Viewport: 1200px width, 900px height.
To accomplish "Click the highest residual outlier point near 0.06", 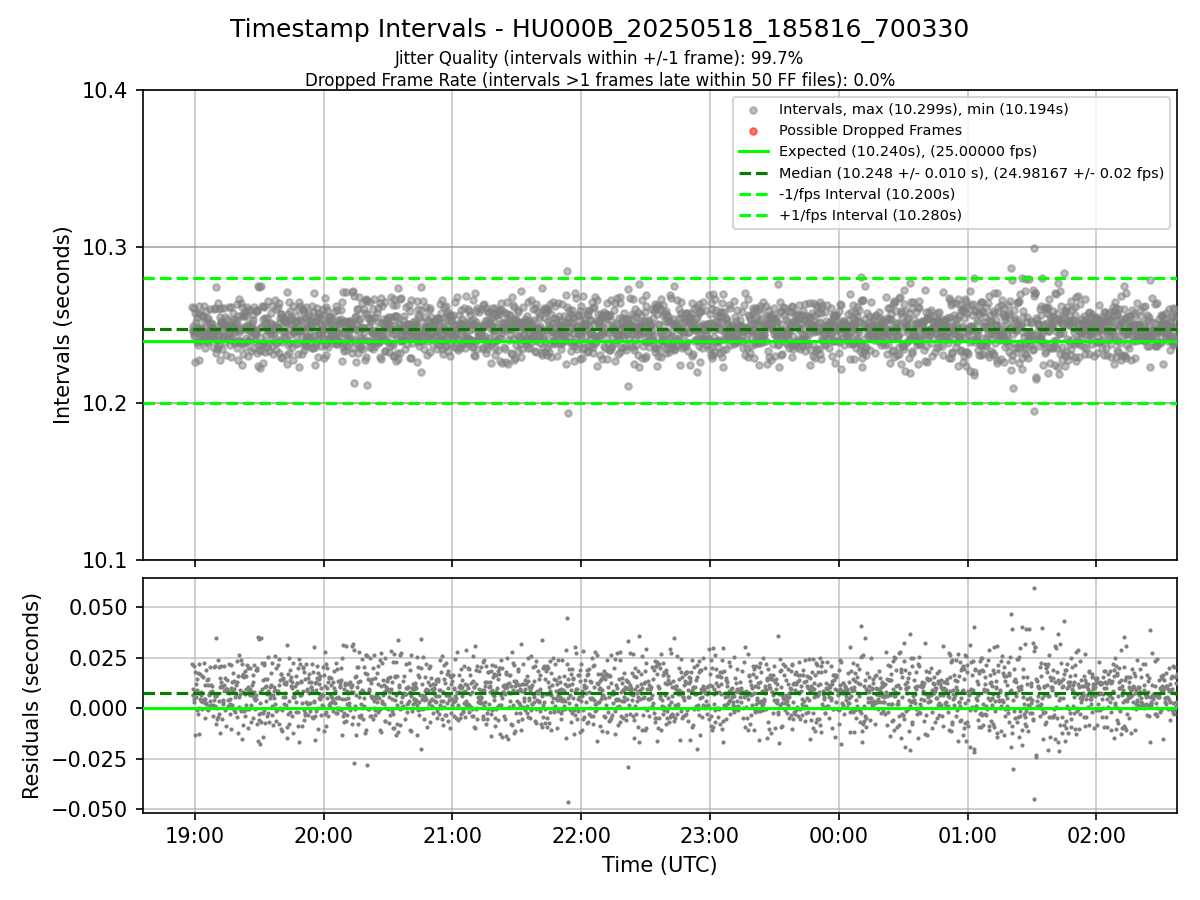I will [x=1034, y=588].
